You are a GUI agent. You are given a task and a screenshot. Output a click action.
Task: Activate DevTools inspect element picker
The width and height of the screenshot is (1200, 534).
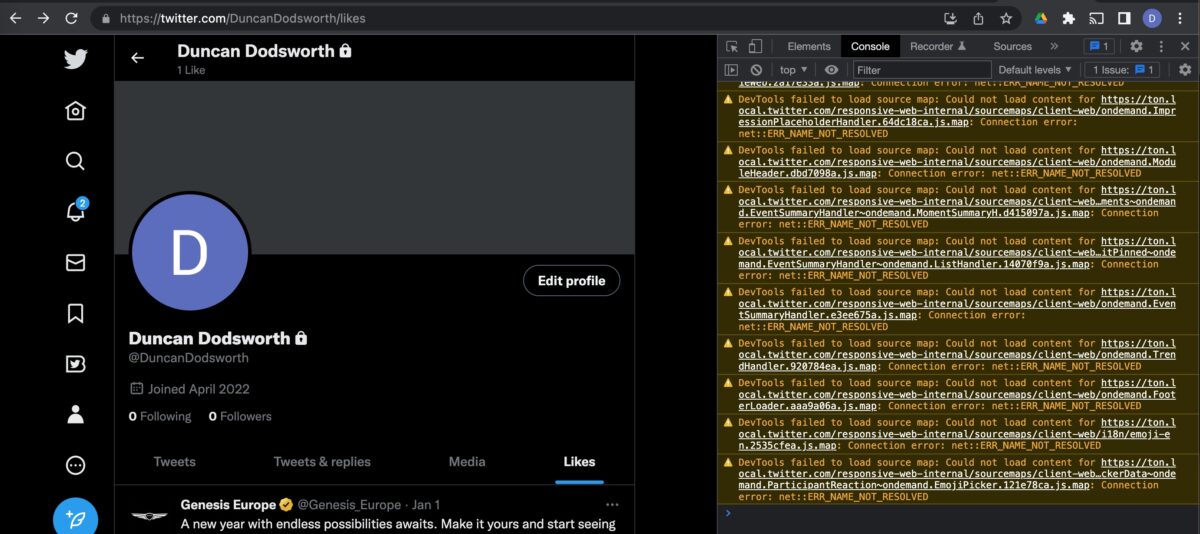pos(732,46)
